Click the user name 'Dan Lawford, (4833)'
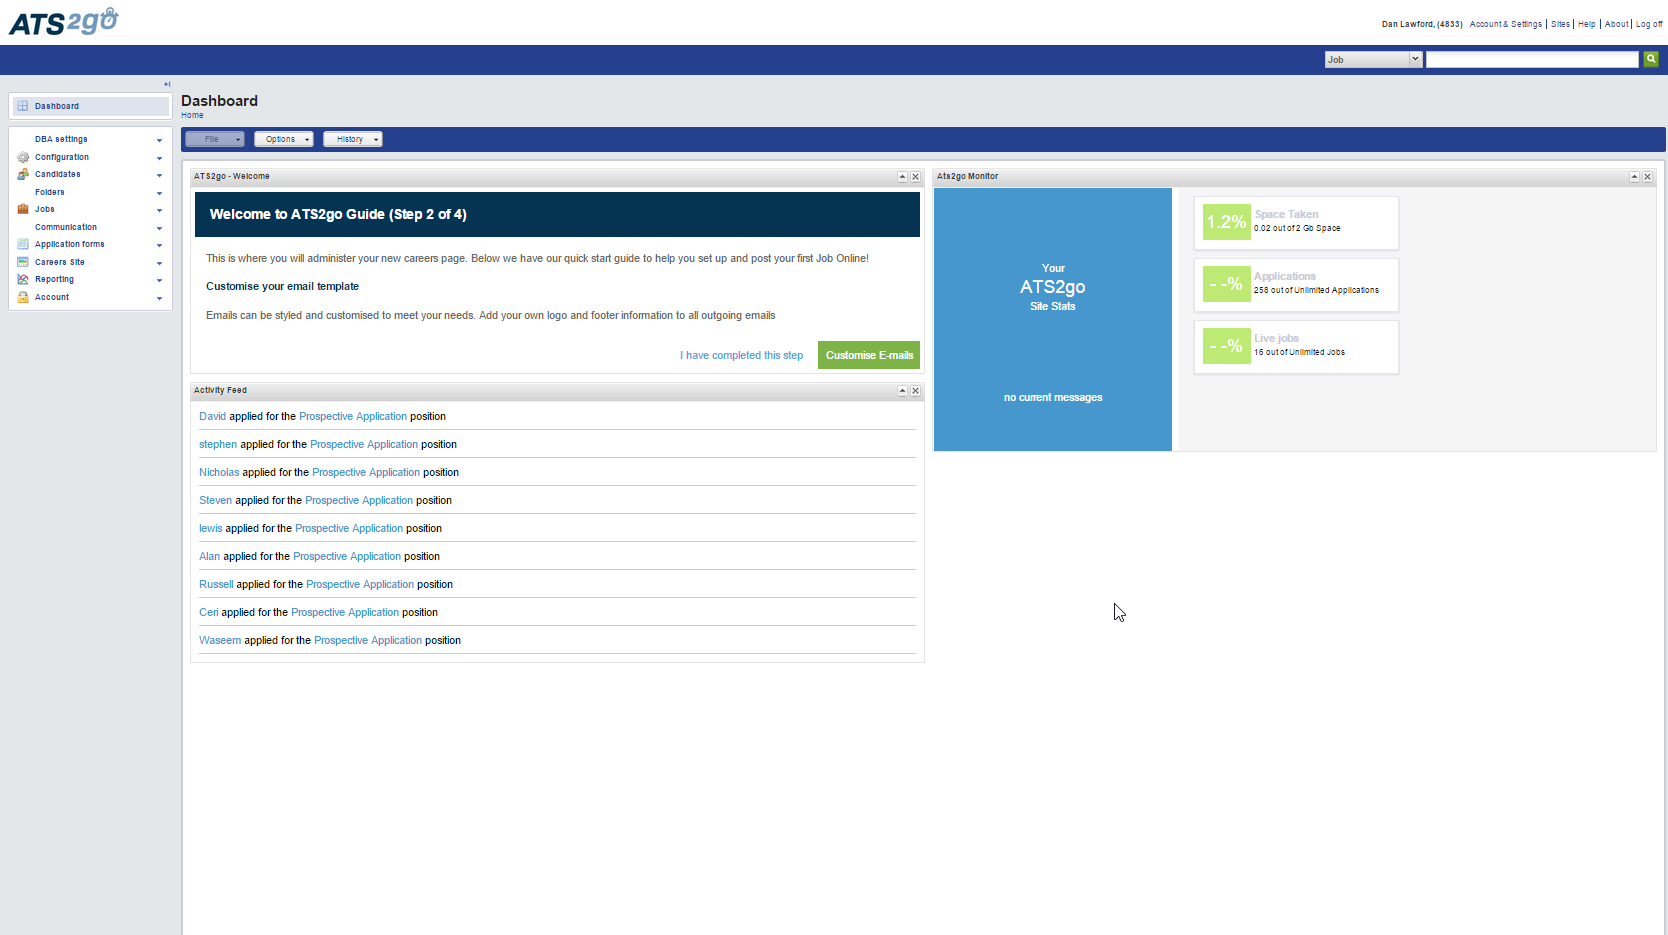Screen dimensions: 1668x935 pos(1422,24)
